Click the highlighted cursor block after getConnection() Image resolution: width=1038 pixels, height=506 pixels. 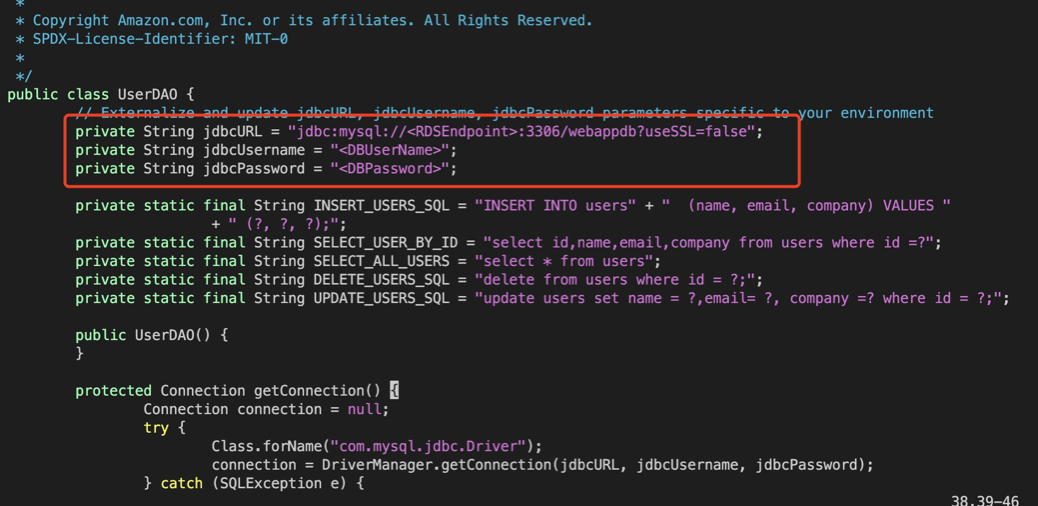click(394, 391)
